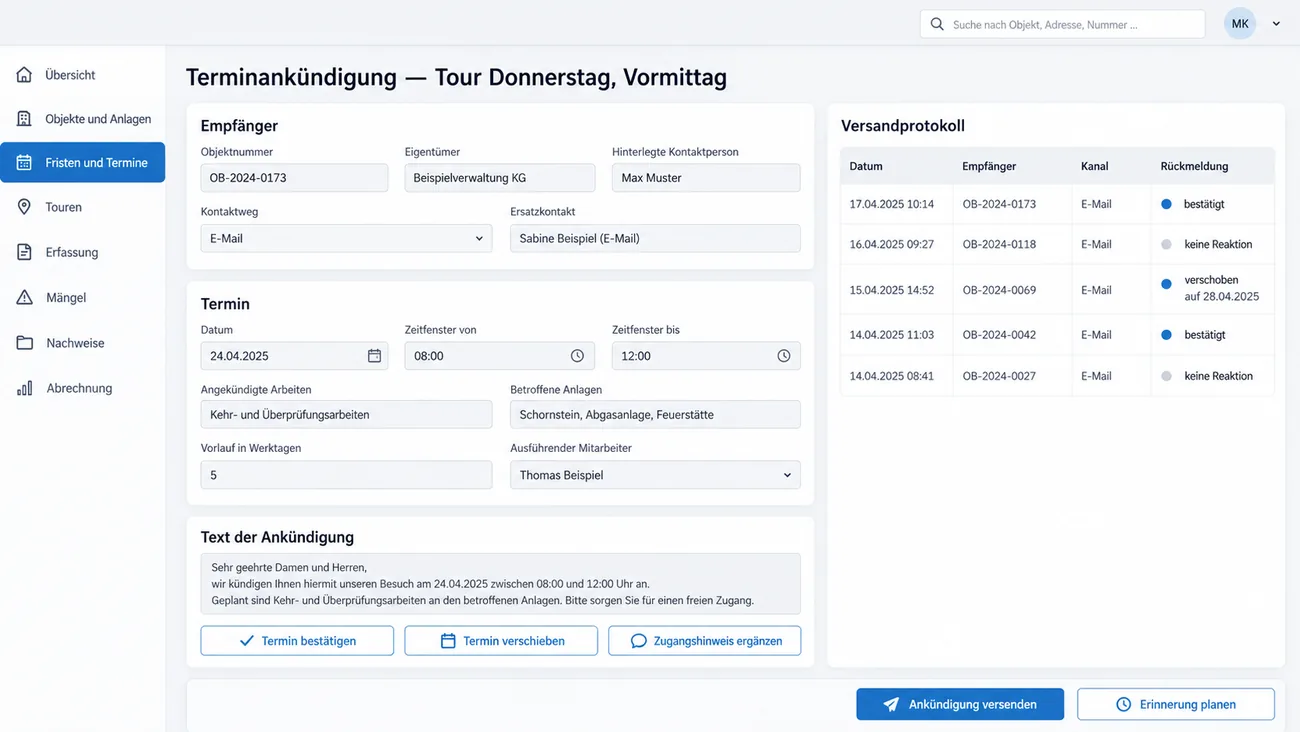Click the Hinterlegte Kontaktperson field Max Muster
Viewport: 1300px width, 732px height.
[706, 178]
